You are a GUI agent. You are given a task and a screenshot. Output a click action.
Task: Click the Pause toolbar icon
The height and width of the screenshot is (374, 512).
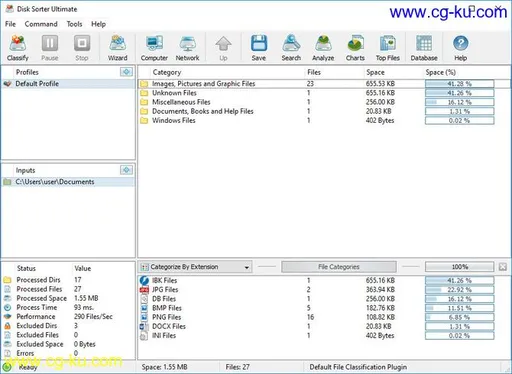50,48
